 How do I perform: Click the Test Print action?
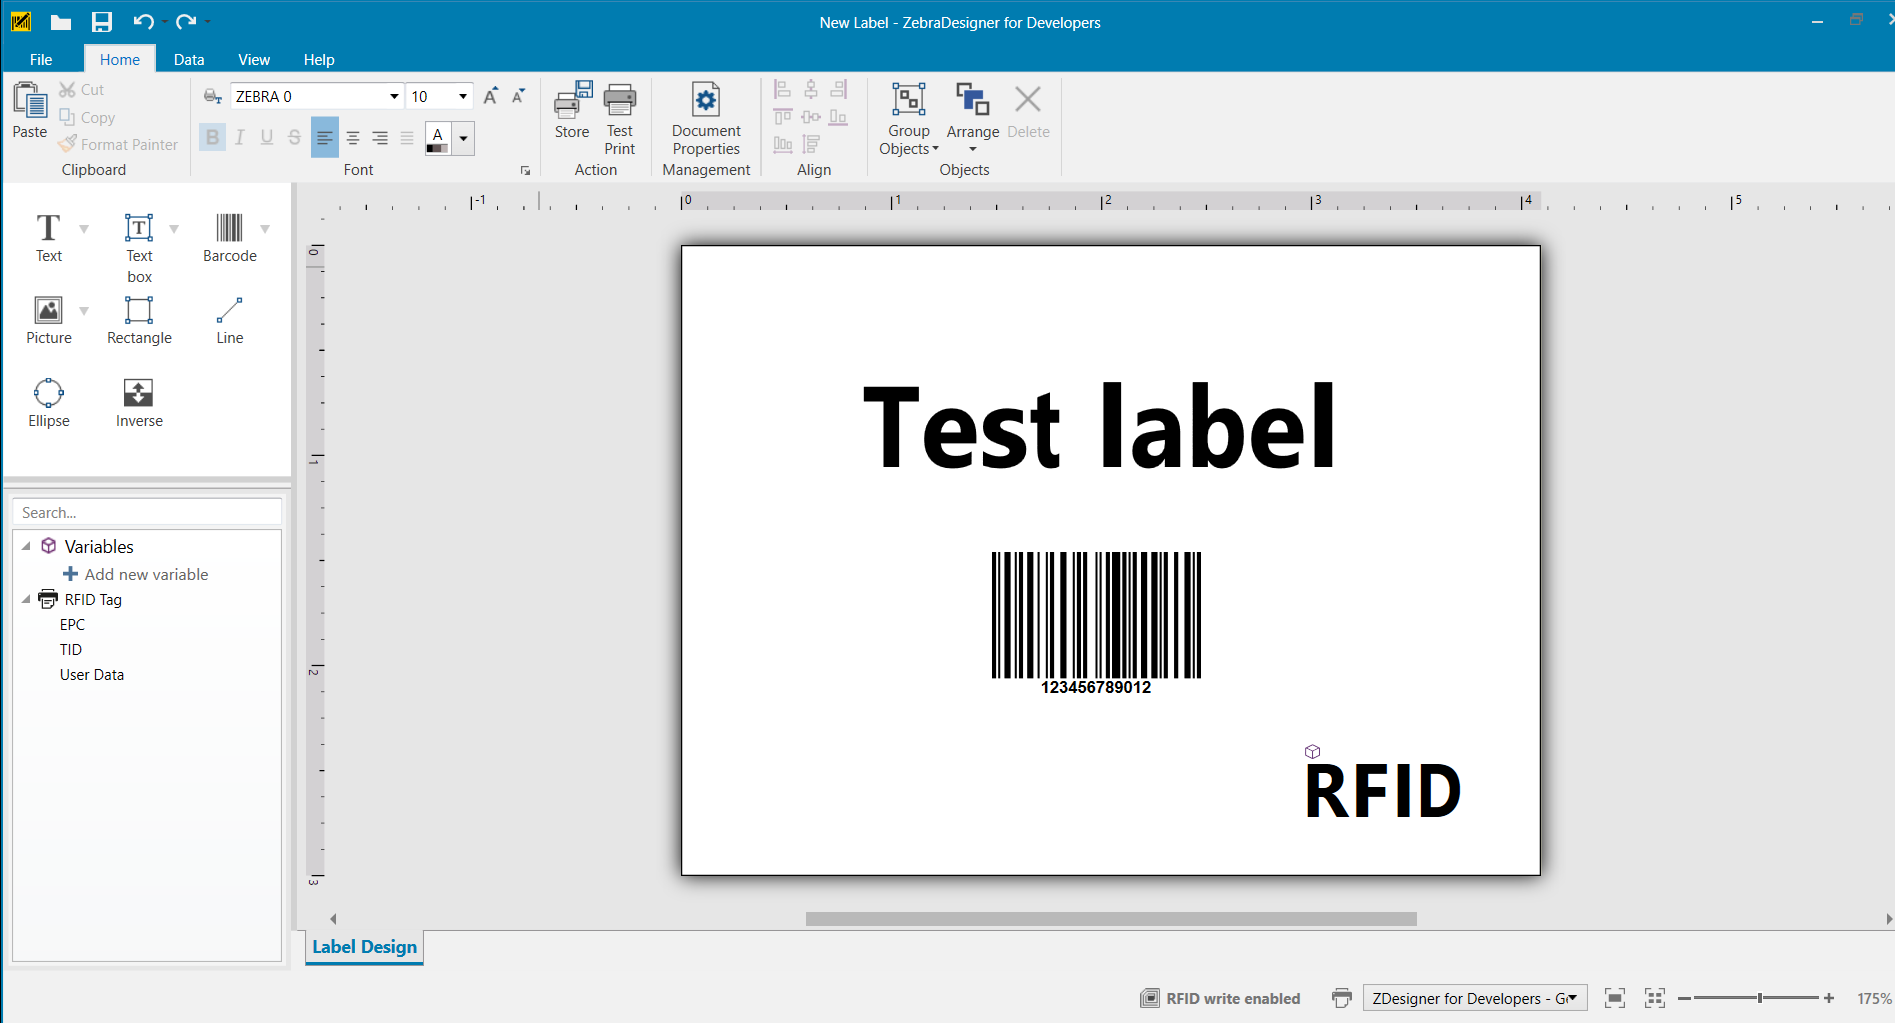(619, 115)
